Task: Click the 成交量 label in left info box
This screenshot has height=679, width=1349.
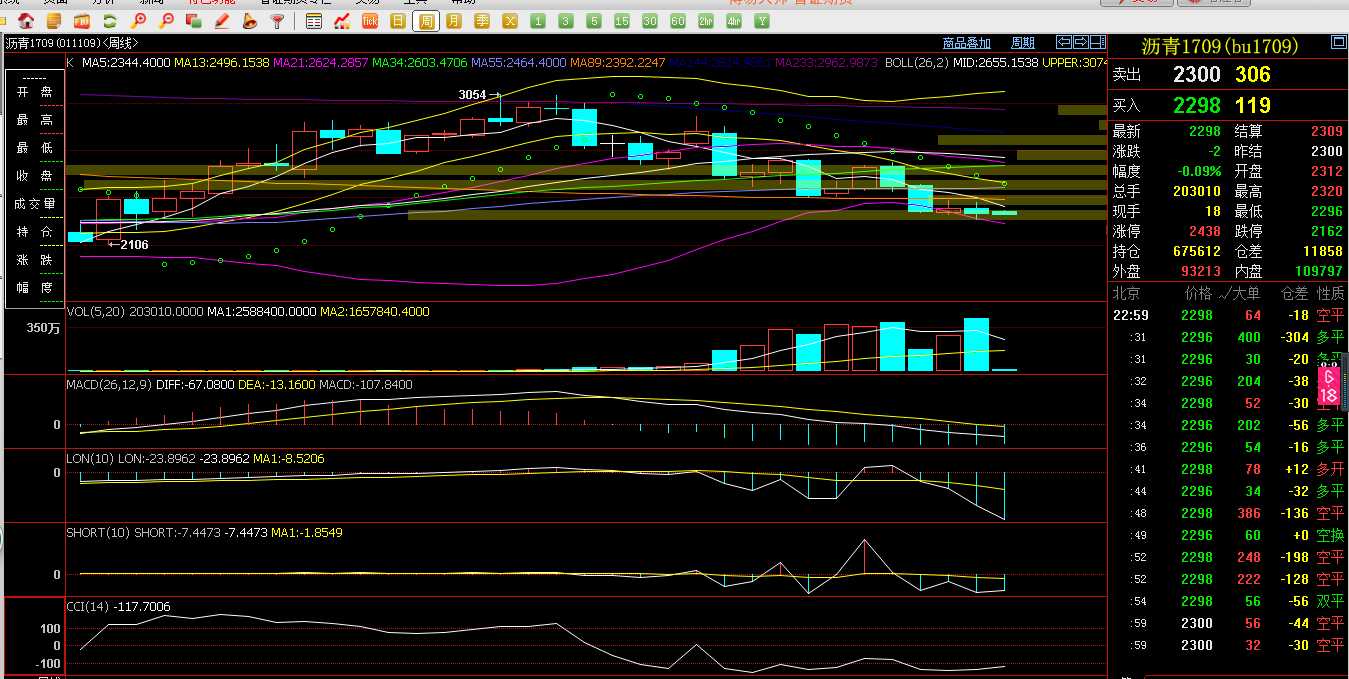Action: tap(35, 204)
